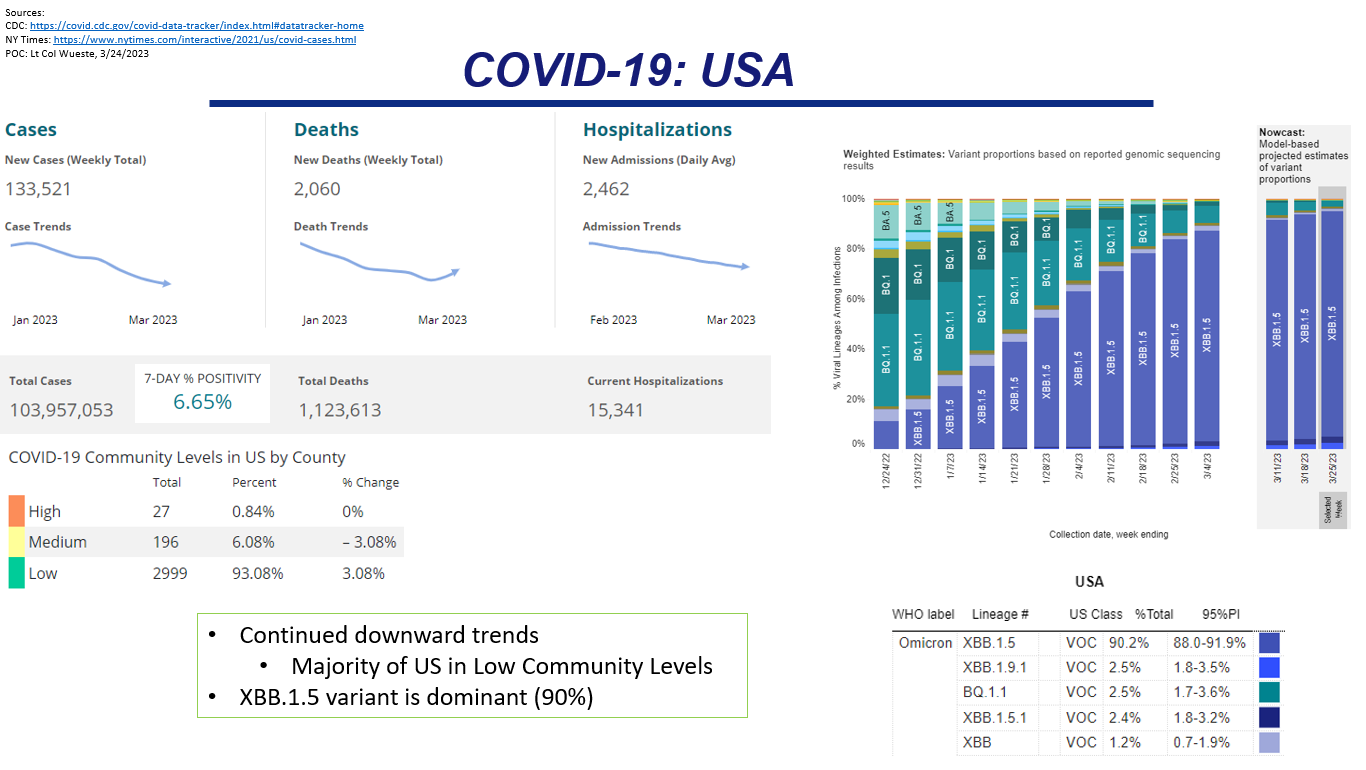
Task: Click the yellow Medium community level swatch
Action: pyautogui.click(x=16, y=542)
